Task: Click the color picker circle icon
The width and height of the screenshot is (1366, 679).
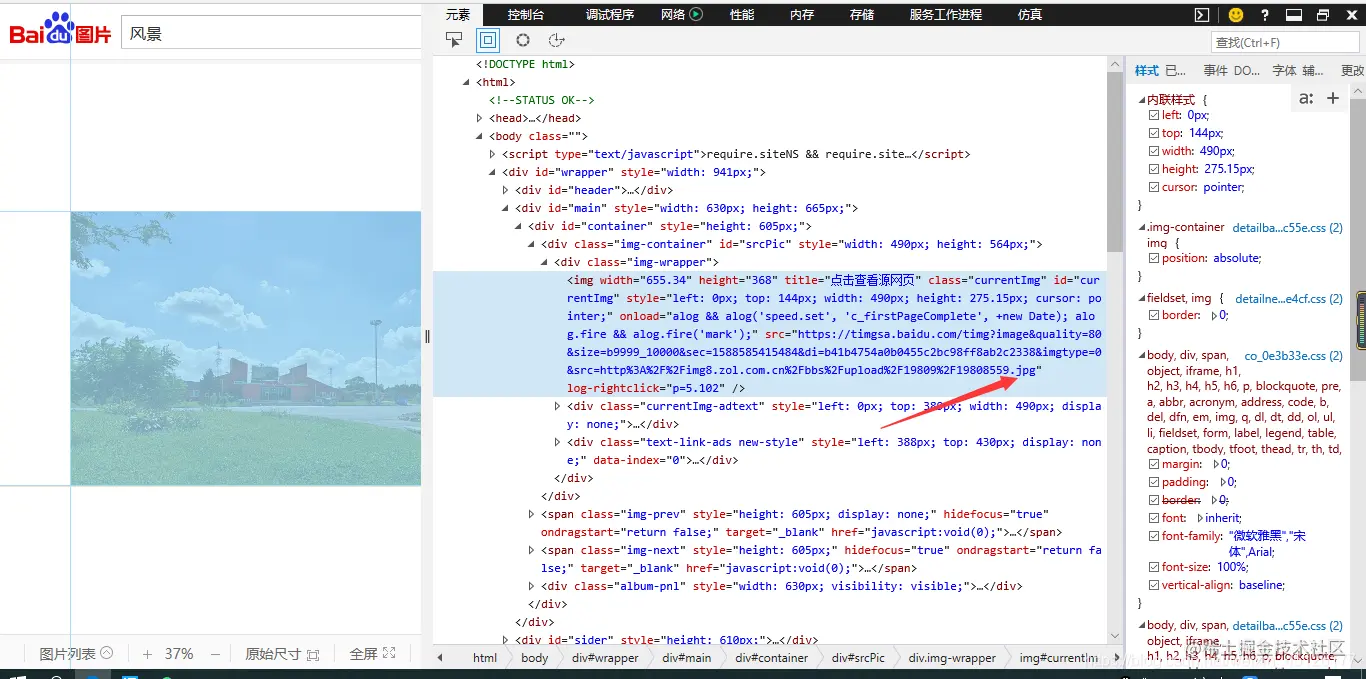Action: click(x=523, y=40)
